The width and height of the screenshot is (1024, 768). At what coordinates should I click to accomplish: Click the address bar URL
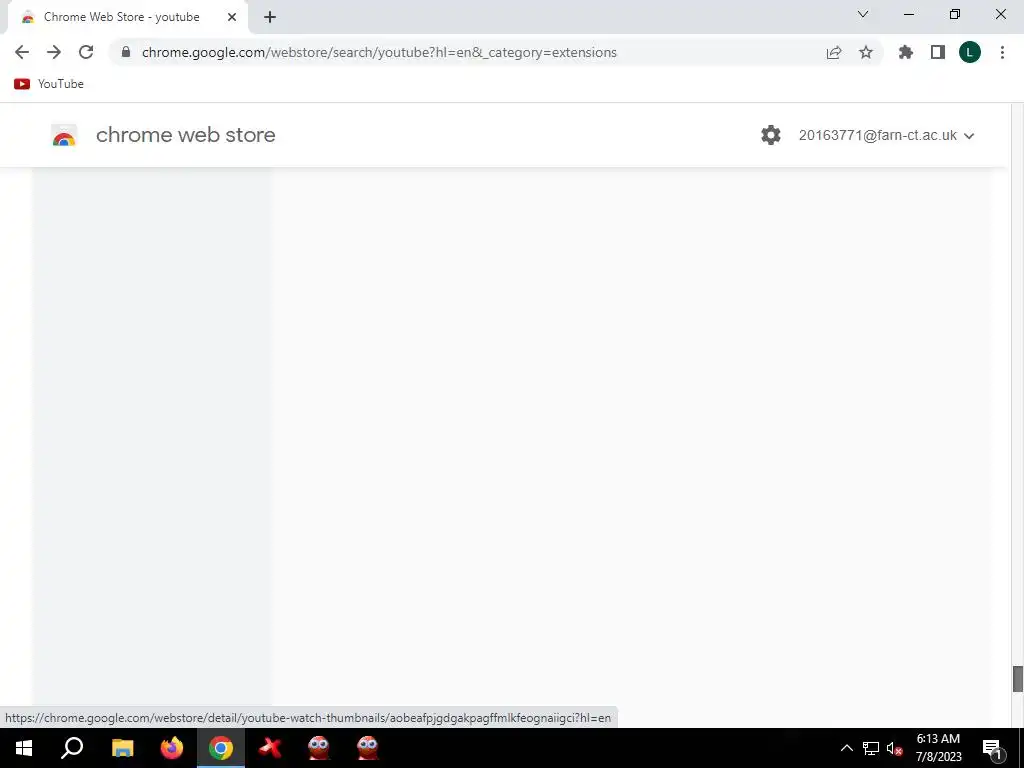[379, 52]
